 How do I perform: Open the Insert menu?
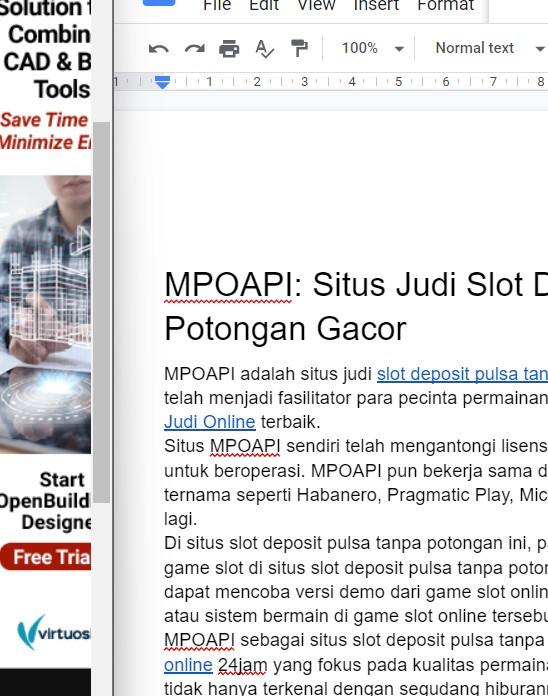pos(376,5)
